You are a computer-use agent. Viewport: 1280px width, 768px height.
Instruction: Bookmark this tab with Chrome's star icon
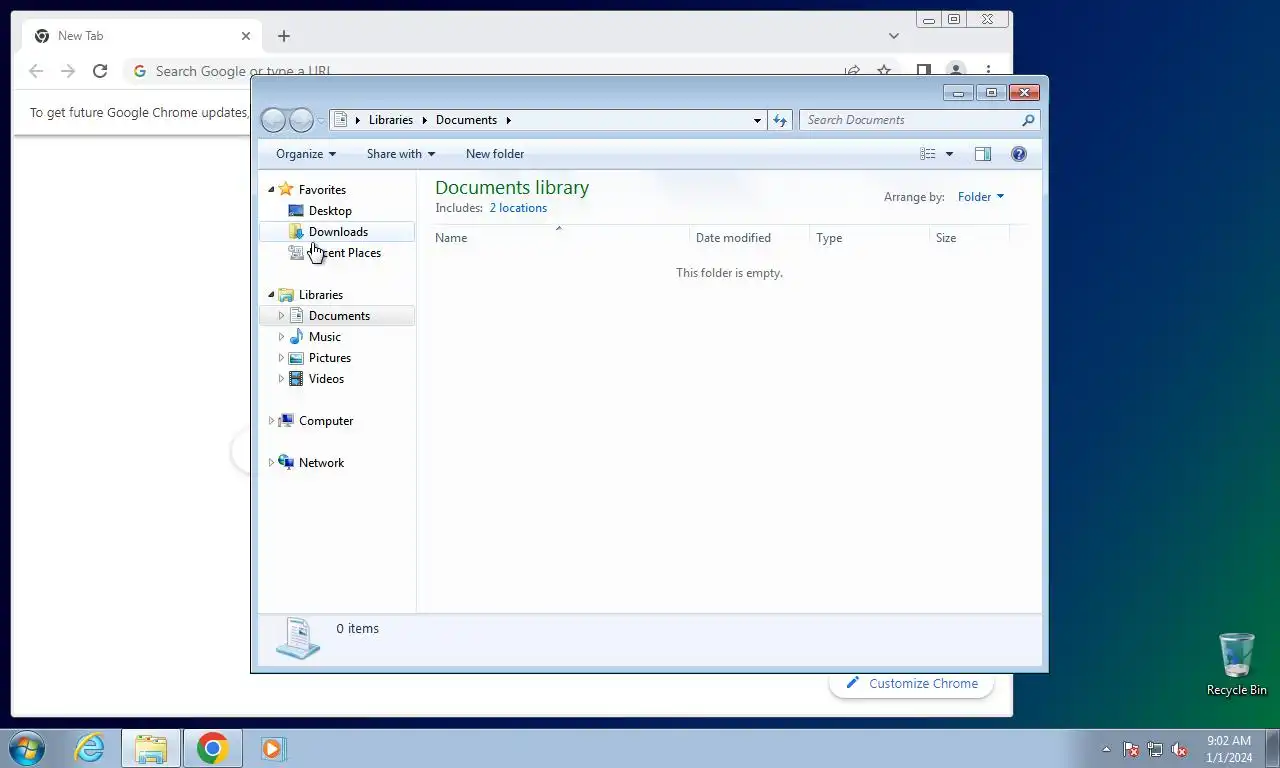[x=884, y=71]
